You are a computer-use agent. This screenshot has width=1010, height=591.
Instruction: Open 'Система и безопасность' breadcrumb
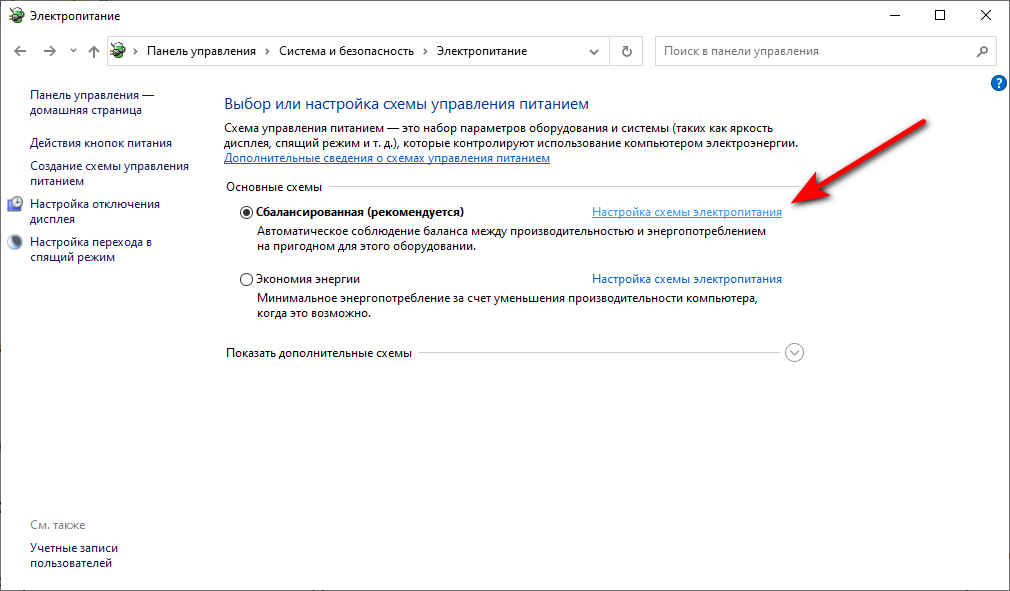coord(347,51)
